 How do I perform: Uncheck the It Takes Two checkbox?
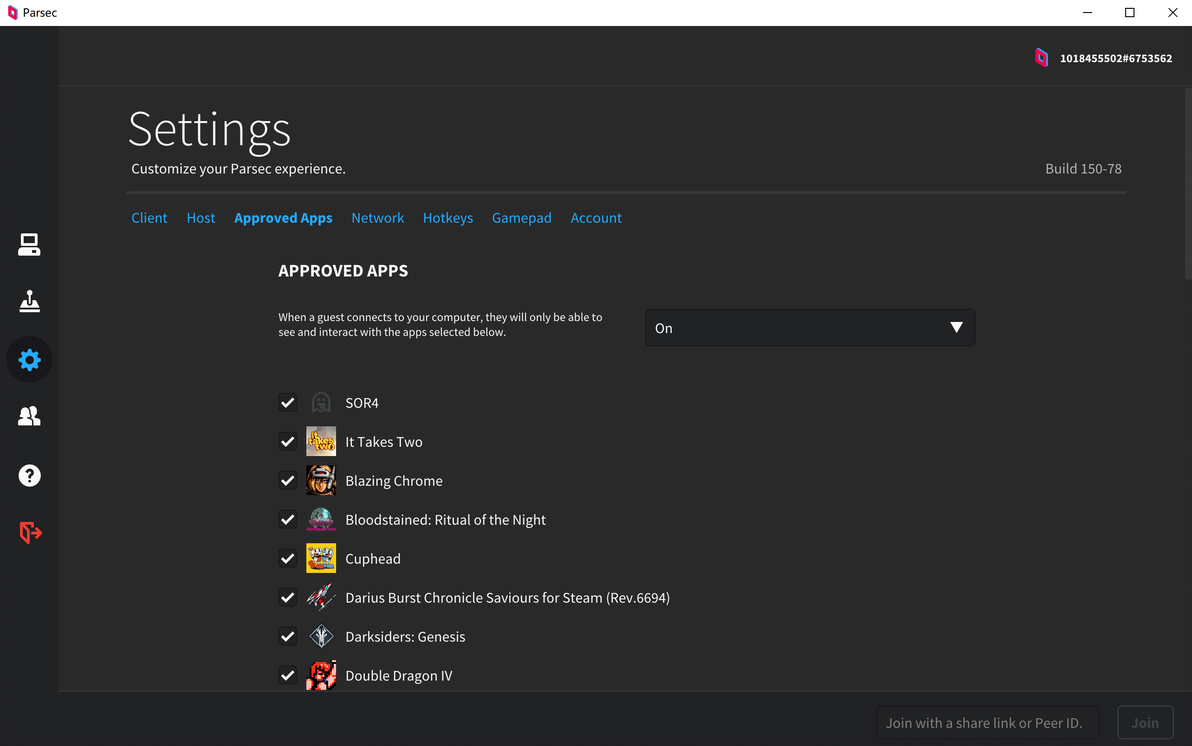pyautogui.click(x=288, y=442)
